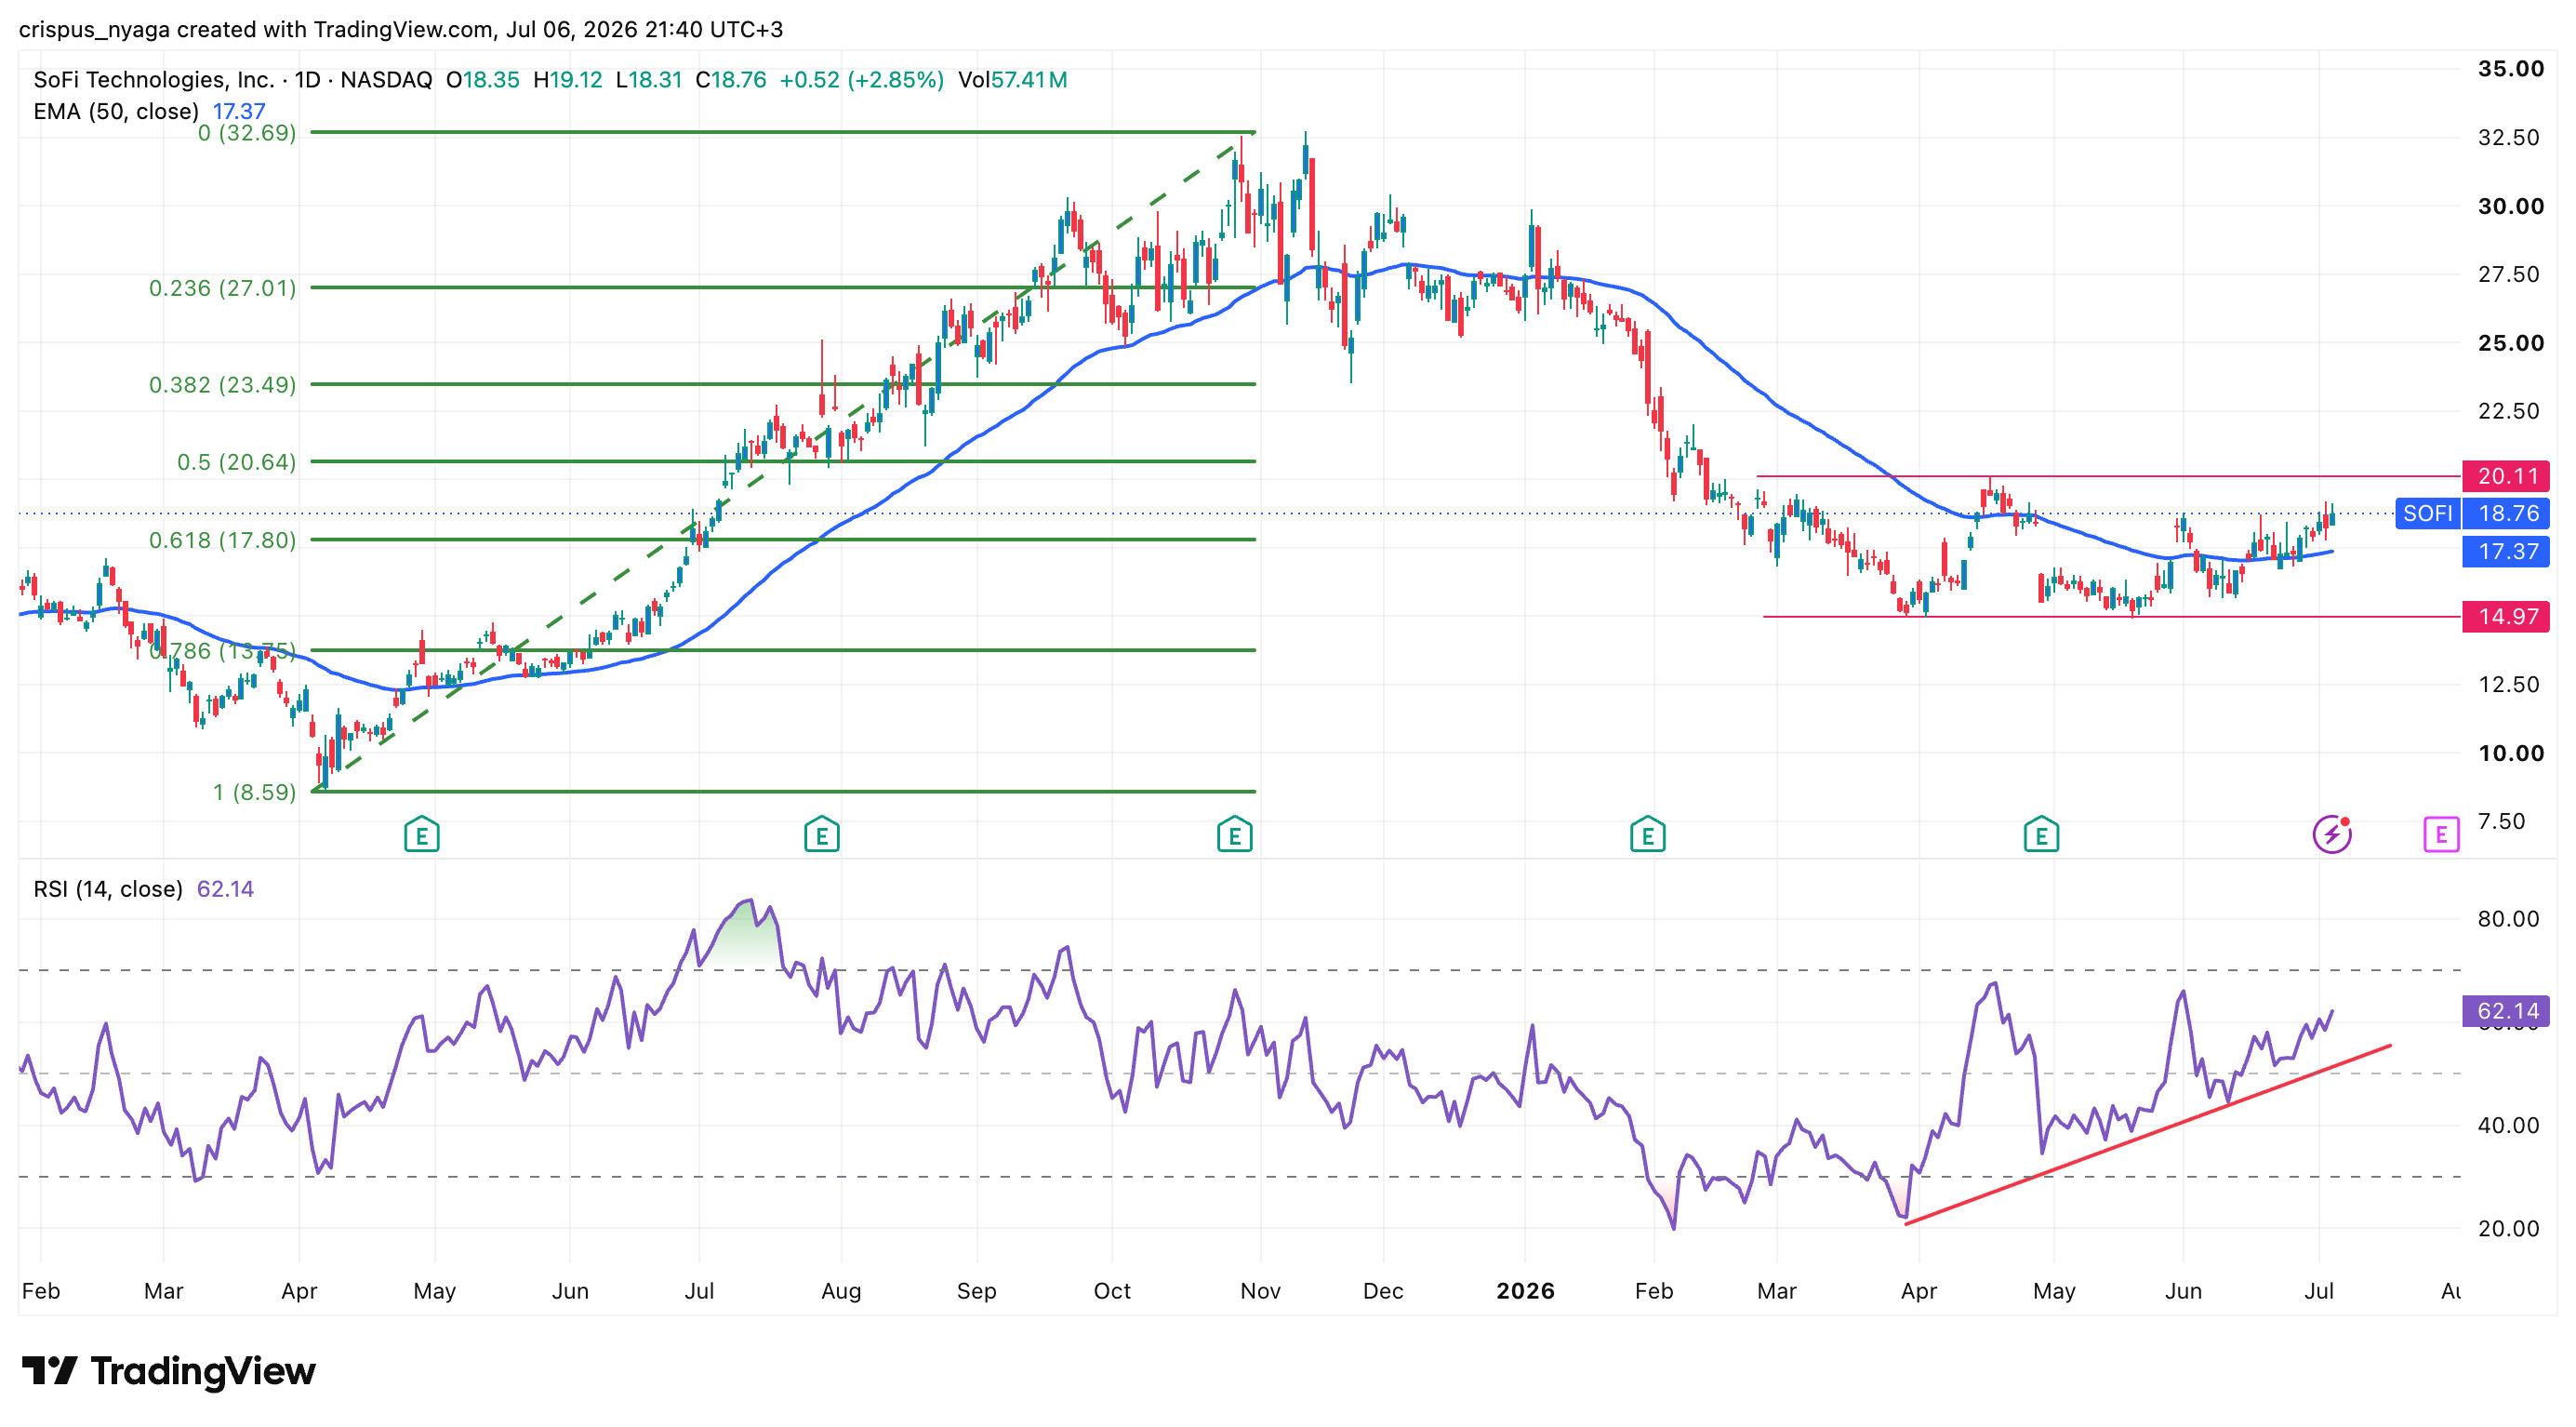Click the 20.11 resistance price label

2506,476
